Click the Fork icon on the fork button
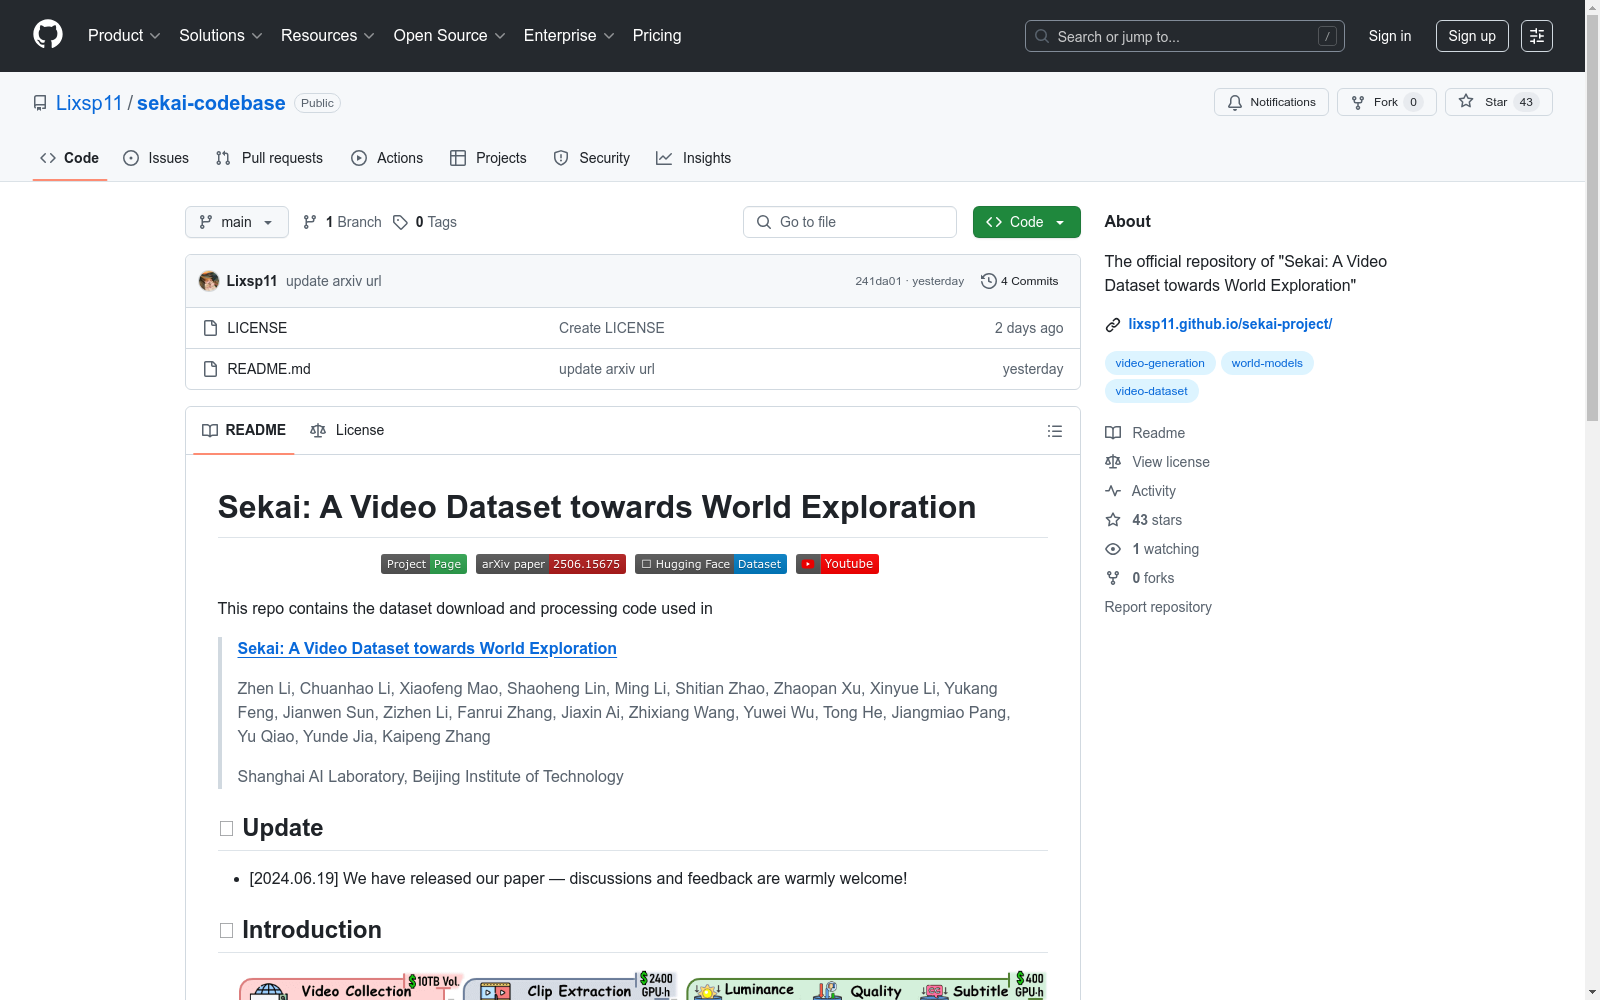This screenshot has width=1600, height=1000. pos(1357,102)
